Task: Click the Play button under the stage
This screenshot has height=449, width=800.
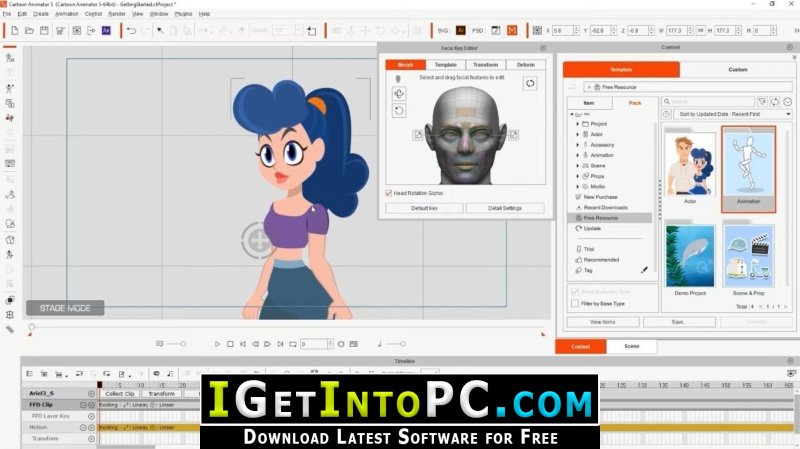Action: coord(217,344)
